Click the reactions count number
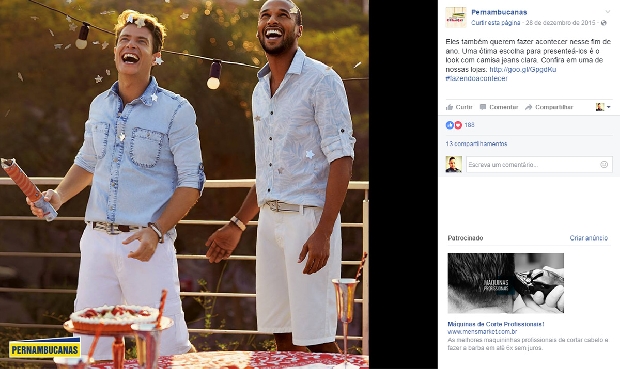 pos(469,125)
